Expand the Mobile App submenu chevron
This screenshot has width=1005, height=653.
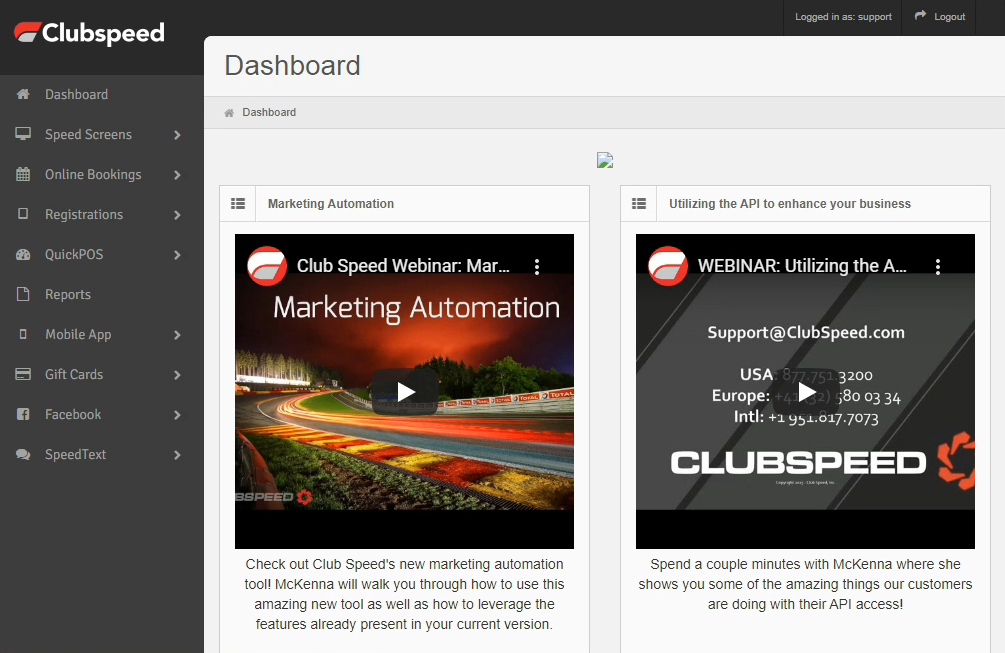[x=178, y=335]
